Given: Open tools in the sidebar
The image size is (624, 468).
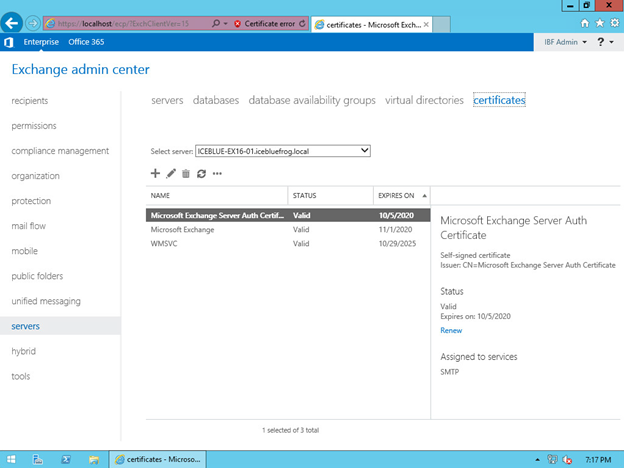Looking at the screenshot, I should click(21, 376).
